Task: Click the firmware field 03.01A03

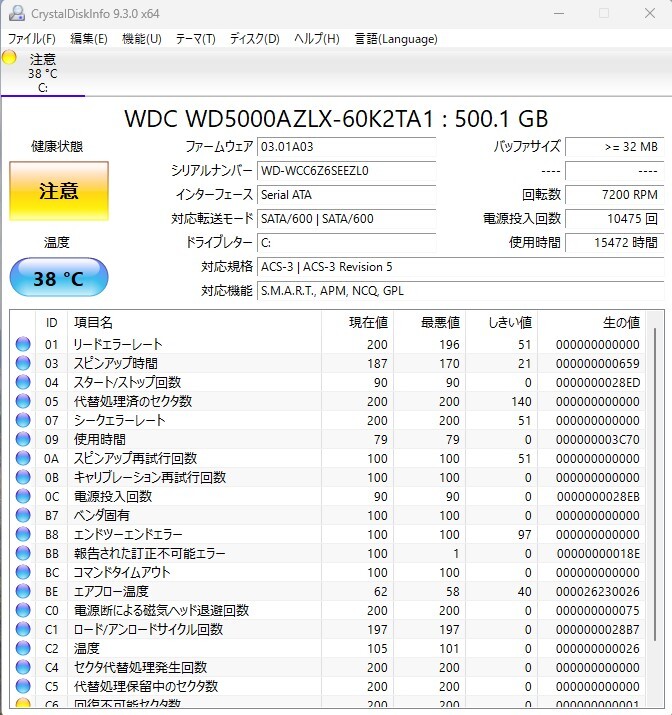Action: (x=346, y=147)
